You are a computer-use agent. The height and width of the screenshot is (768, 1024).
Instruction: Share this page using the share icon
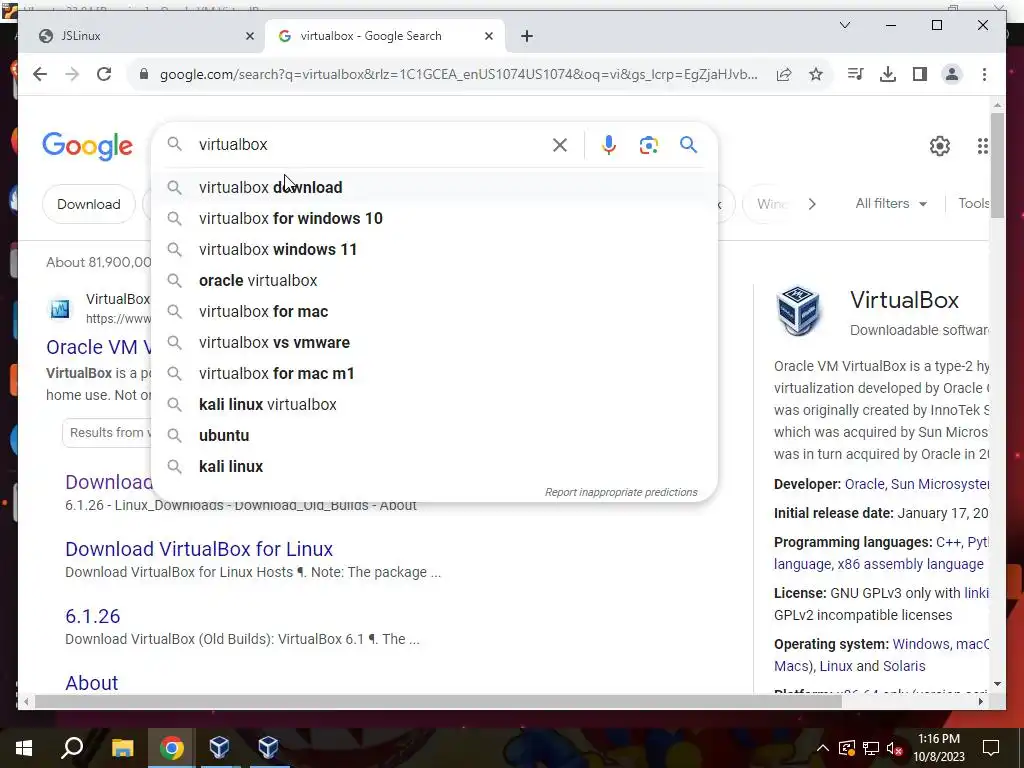pyautogui.click(x=784, y=74)
